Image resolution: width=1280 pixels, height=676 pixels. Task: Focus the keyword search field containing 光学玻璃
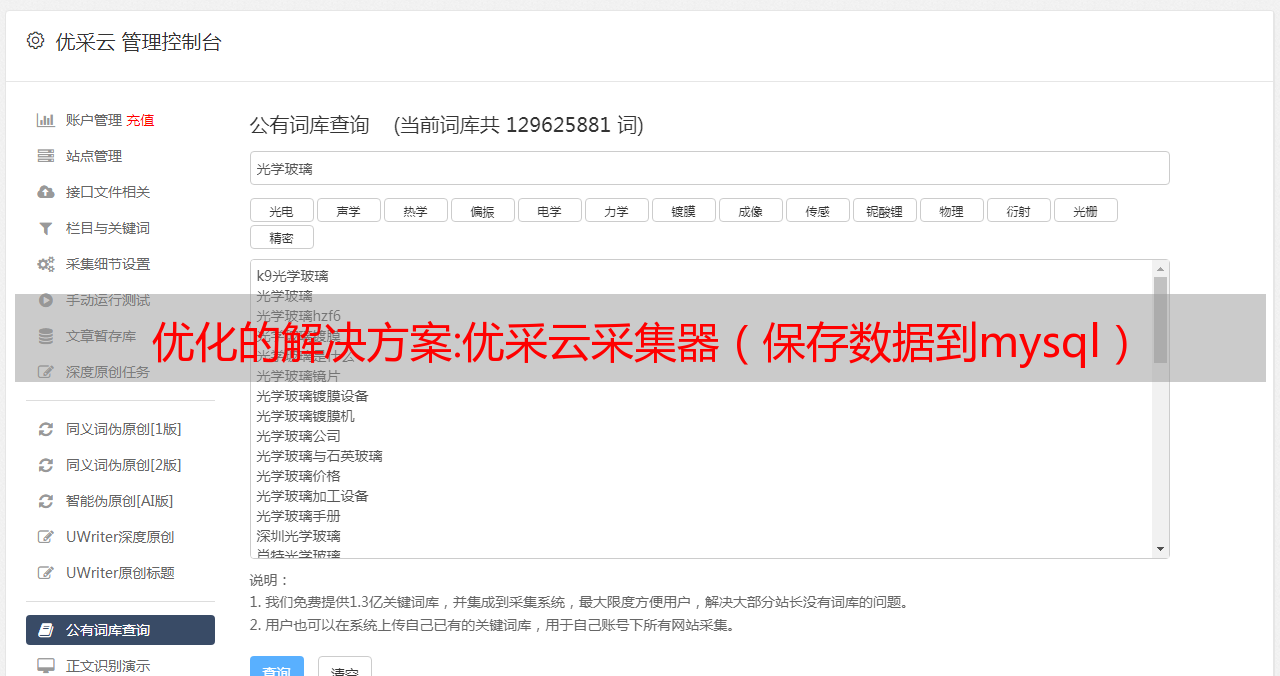[709, 168]
